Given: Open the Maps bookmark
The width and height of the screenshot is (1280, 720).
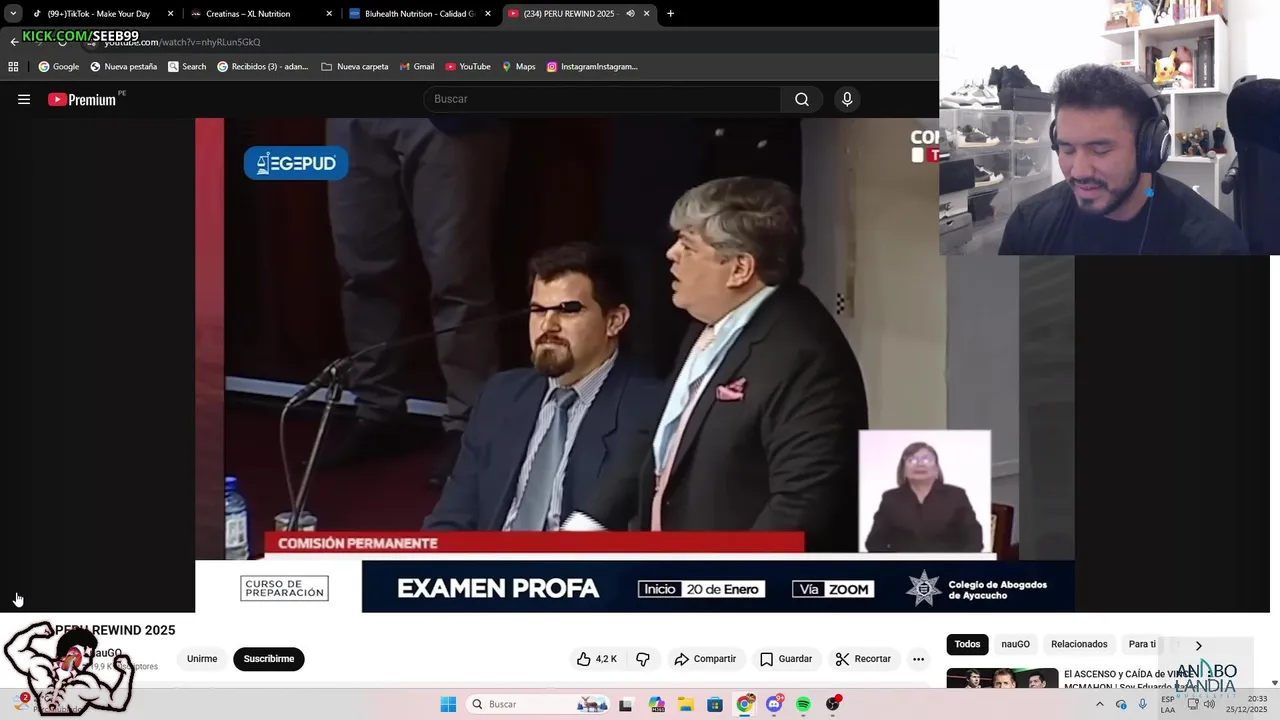Looking at the screenshot, I should coord(519,67).
